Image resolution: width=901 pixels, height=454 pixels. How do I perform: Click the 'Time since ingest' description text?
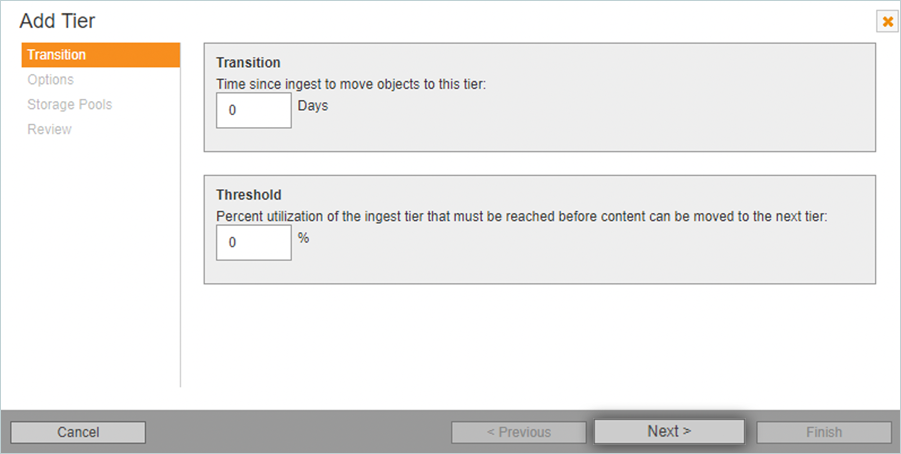[x=351, y=85]
